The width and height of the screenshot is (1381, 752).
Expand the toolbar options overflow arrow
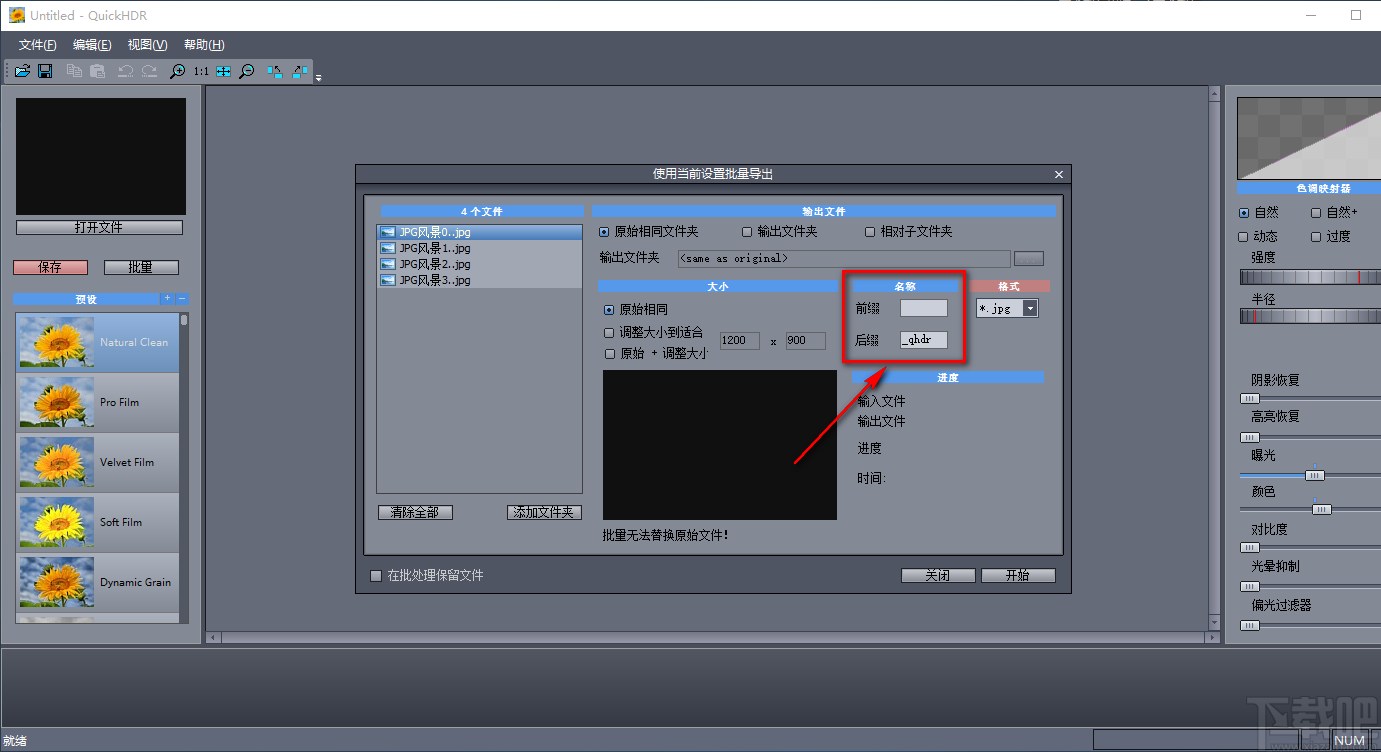coord(318,77)
